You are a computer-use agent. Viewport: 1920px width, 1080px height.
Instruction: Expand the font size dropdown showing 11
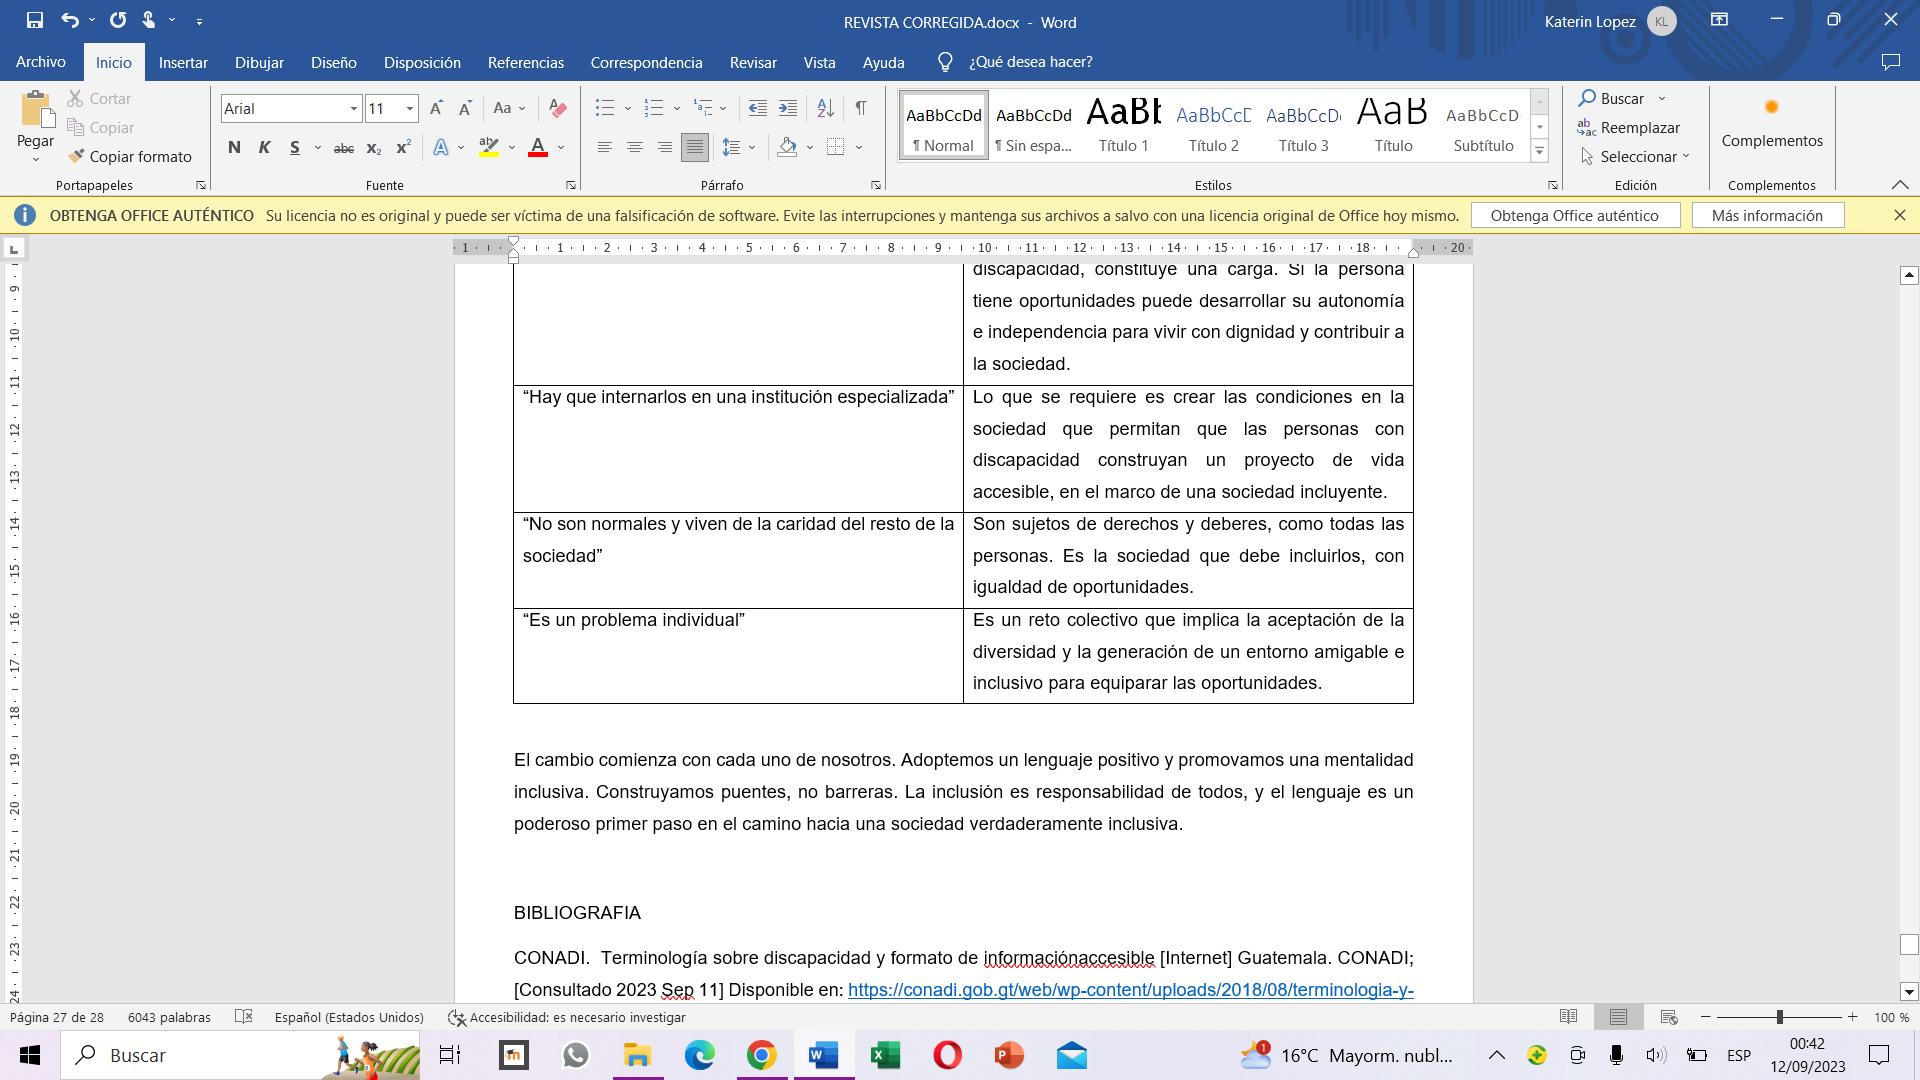tap(409, 108)
